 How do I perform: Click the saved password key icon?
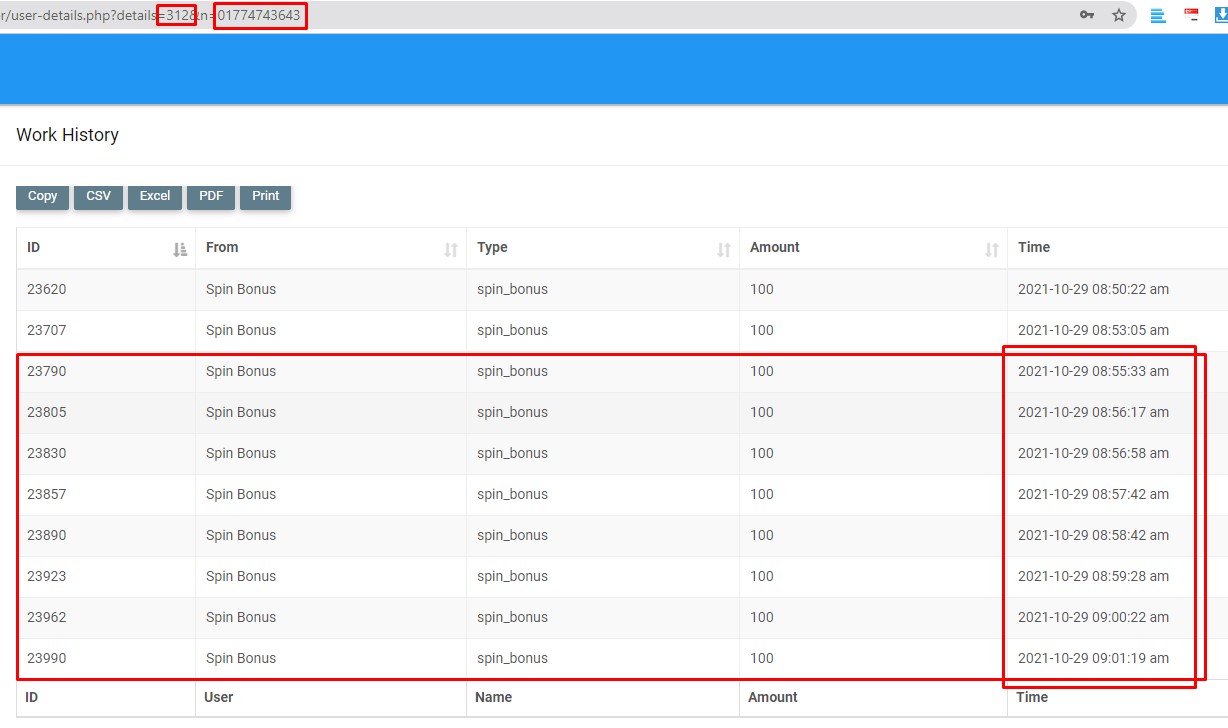(1086, 15)
